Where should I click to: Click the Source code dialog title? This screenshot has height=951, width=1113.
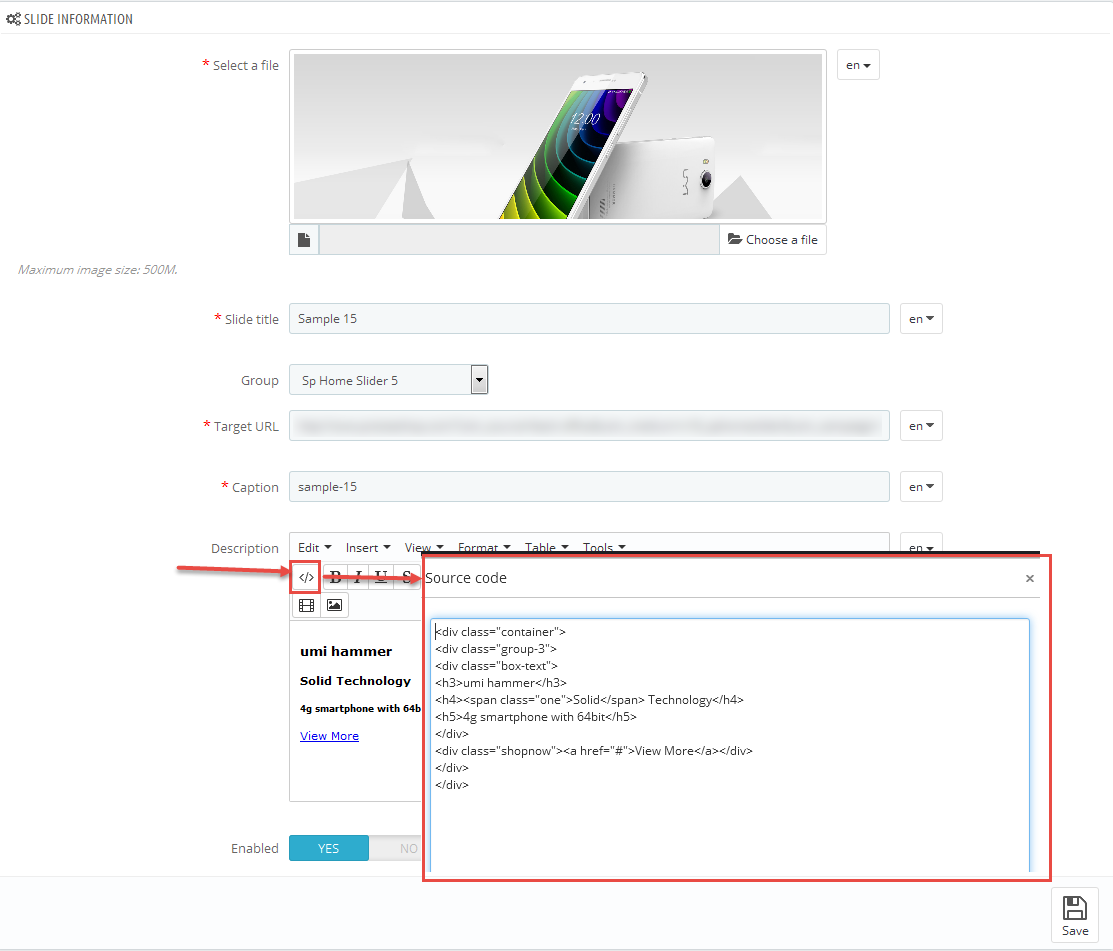click(x=466, y=578)
